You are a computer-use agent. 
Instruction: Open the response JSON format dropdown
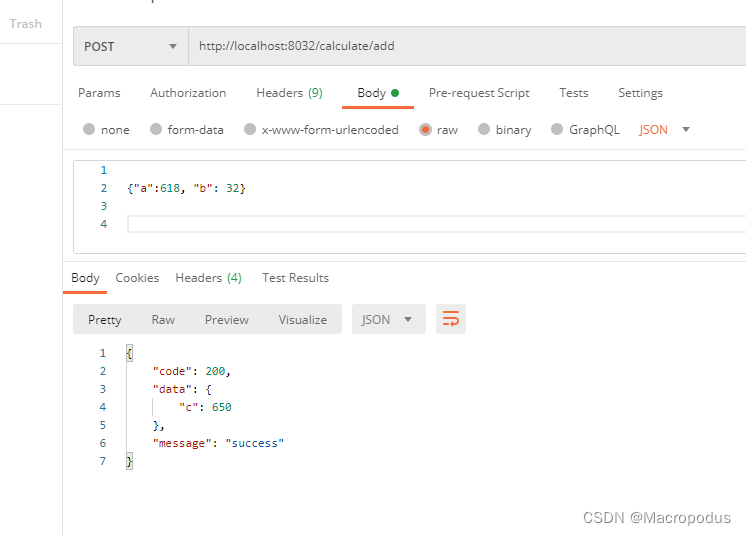[388, 319]
